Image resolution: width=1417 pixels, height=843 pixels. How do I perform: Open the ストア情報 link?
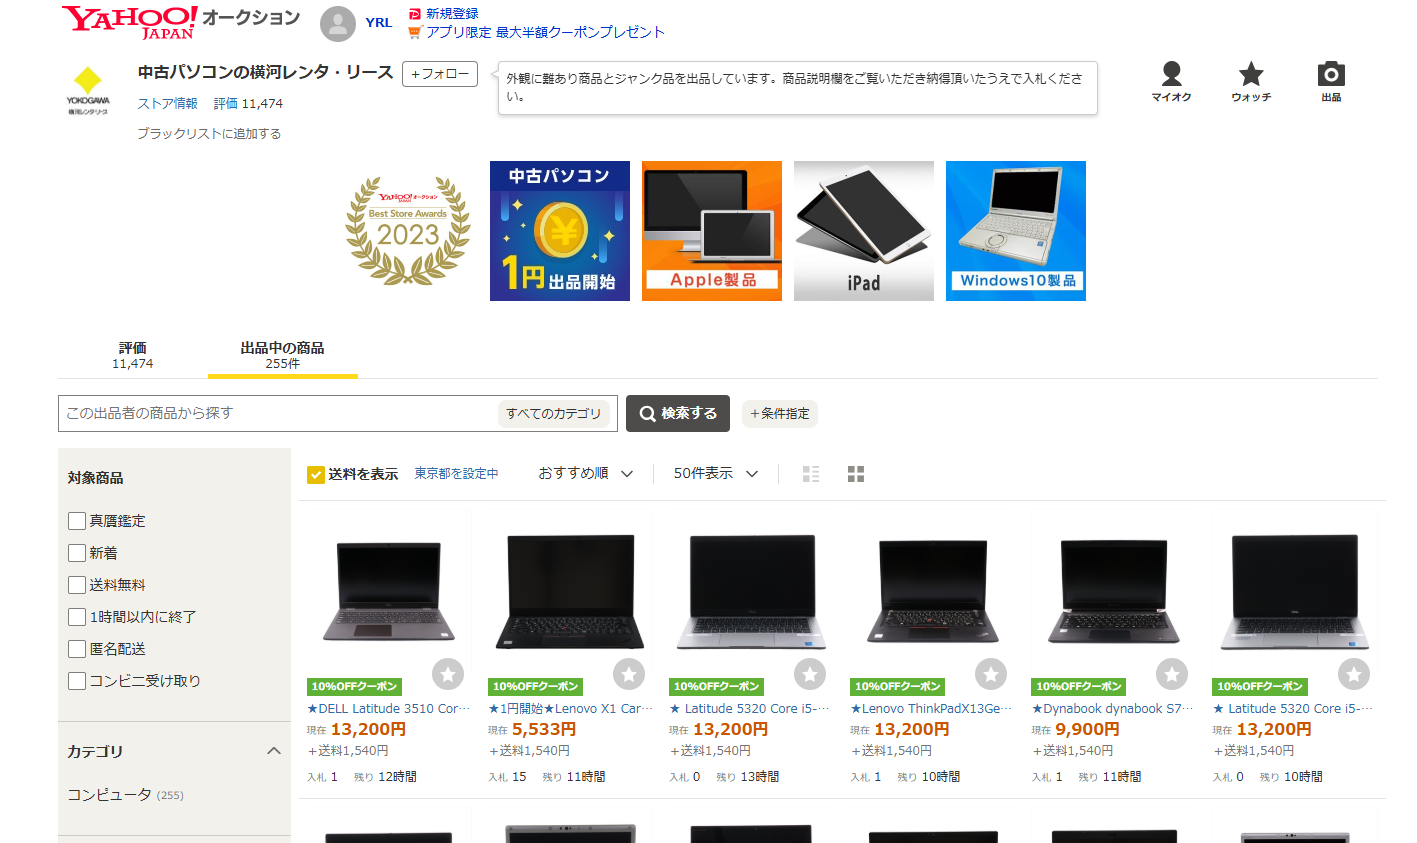pos(167,104)
